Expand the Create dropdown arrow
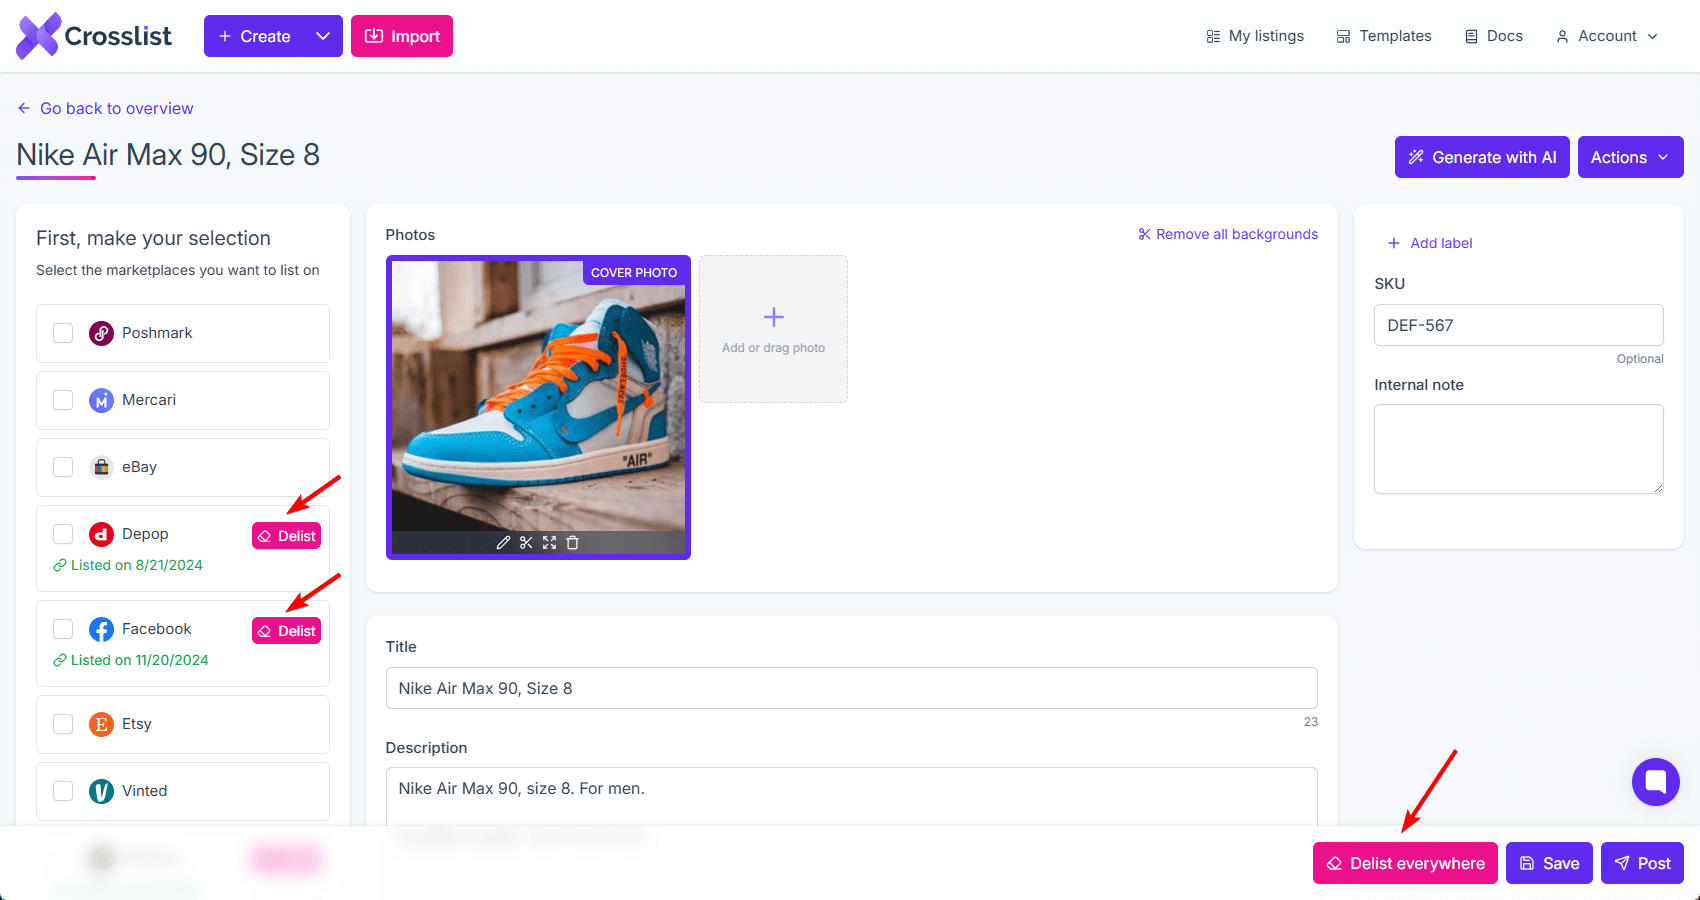Image resolution: width=1700 pixels, height=900 pixels. (x=323, y=36)
